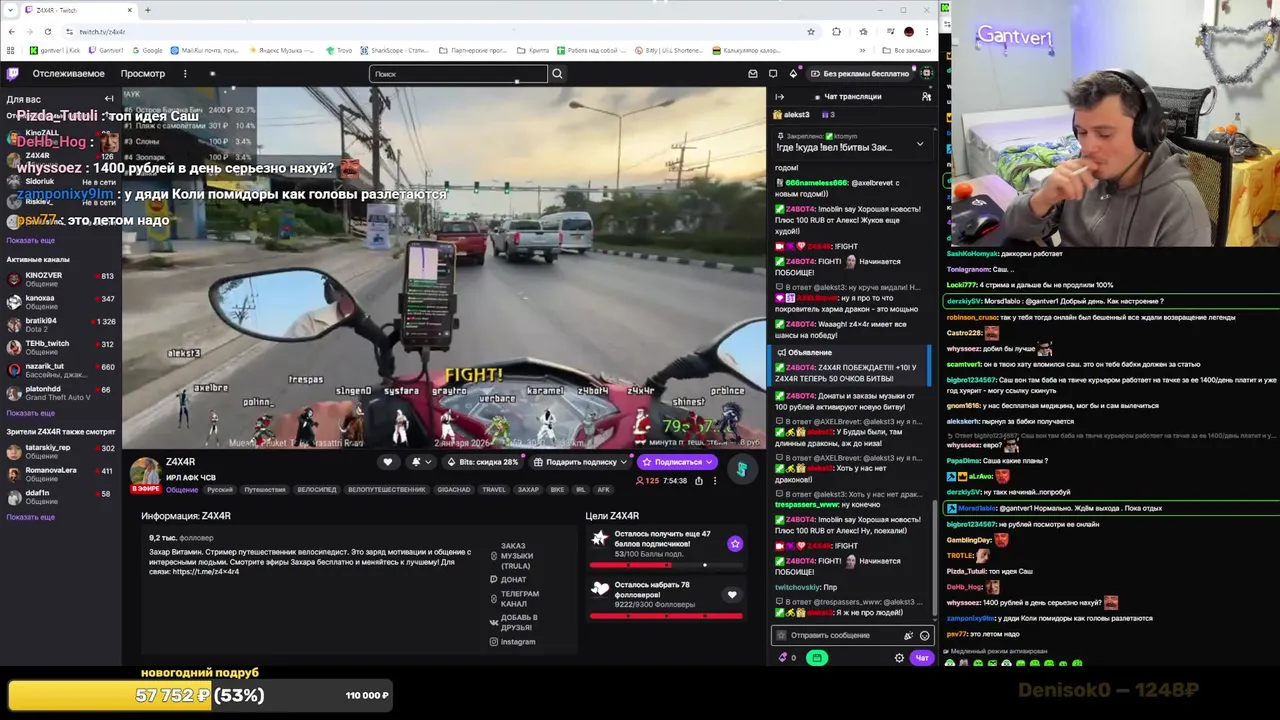Click Z4X4R streamer avatar with 'В ЭФИРЕ' badge
Screen dimensions: 1280x720
point(146,474)
